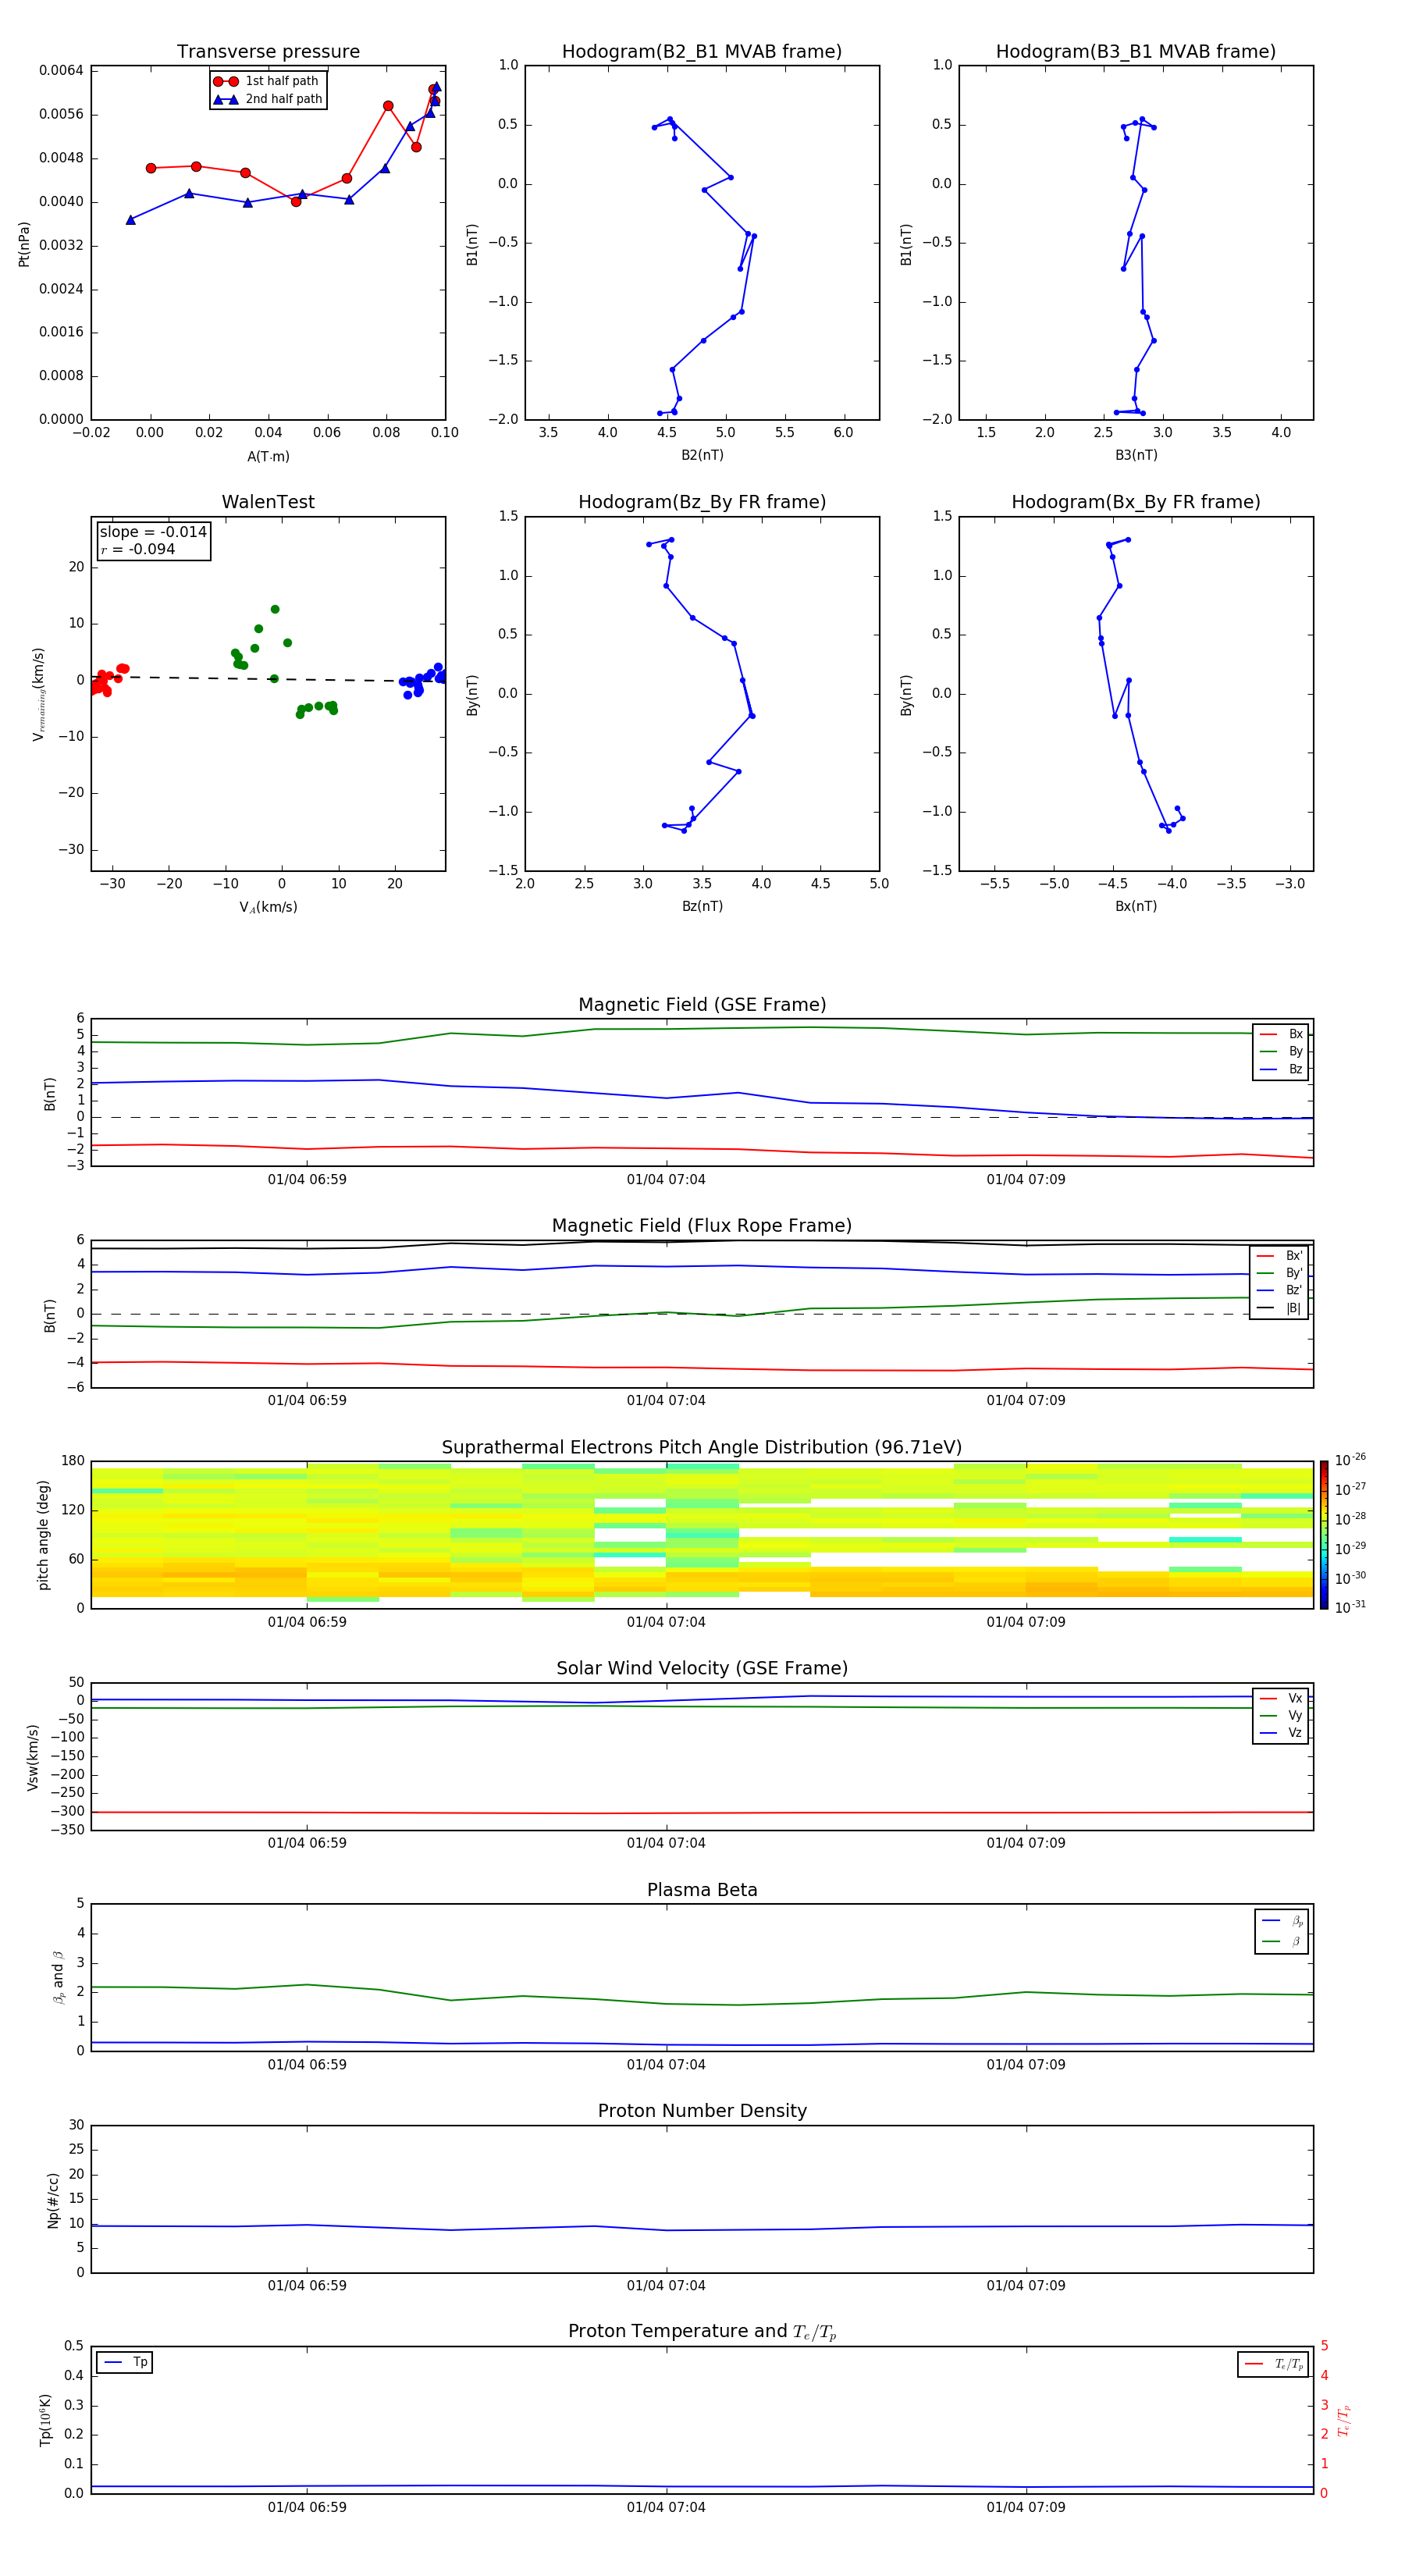The width and height of the screenshot is (1405, 2576).
Task: Click the 'Hodogram(B2_B1 MVAB frame)' title
Action: click(x=702, y=51)
